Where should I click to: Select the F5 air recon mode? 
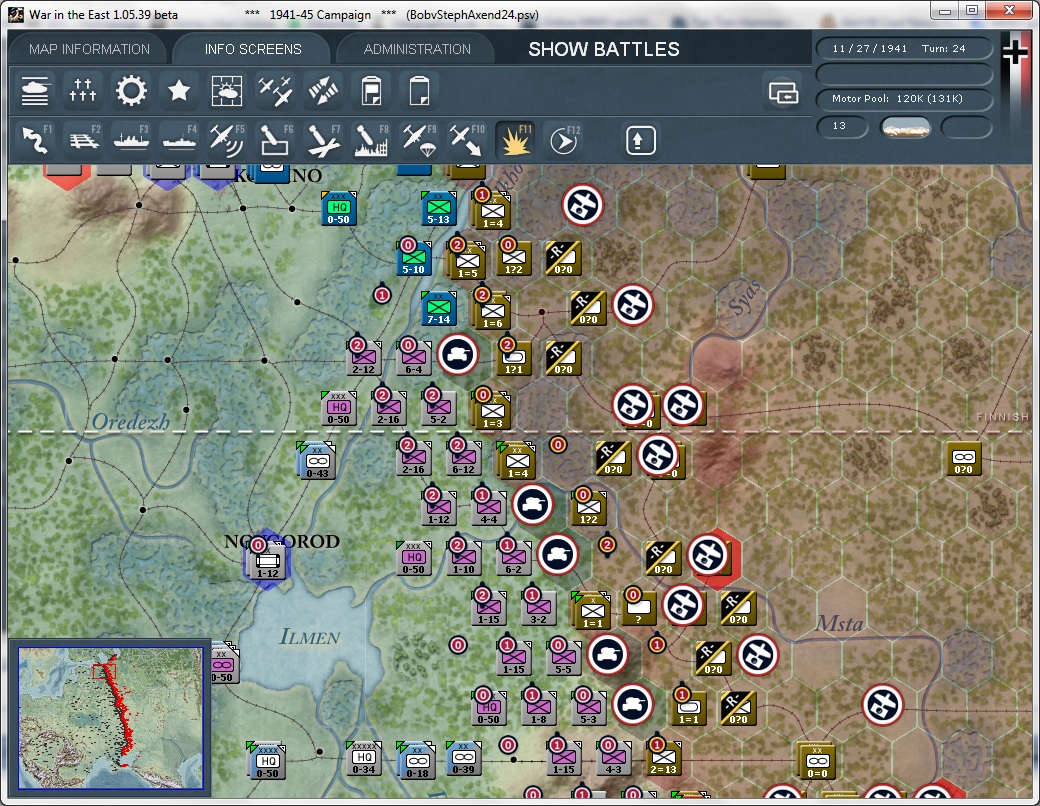pyautogui.click(x=227, y=139)
